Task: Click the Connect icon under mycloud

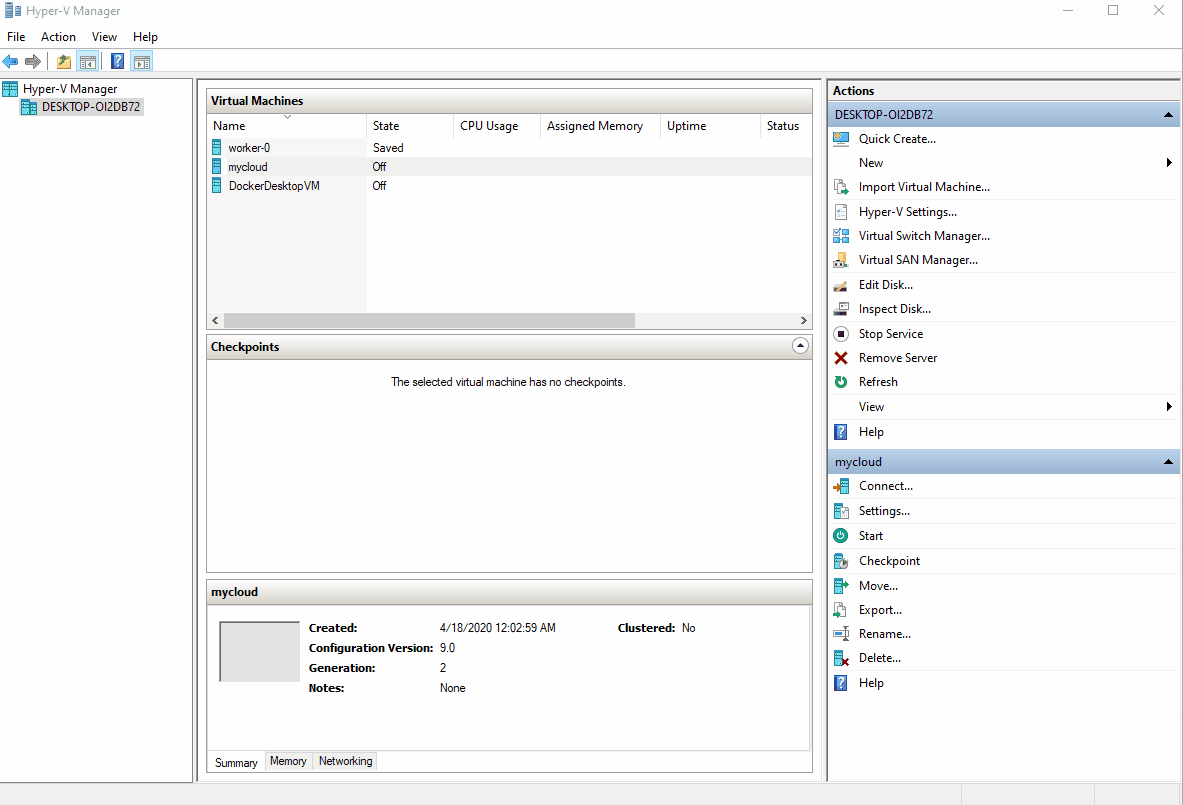Action: 840,487
